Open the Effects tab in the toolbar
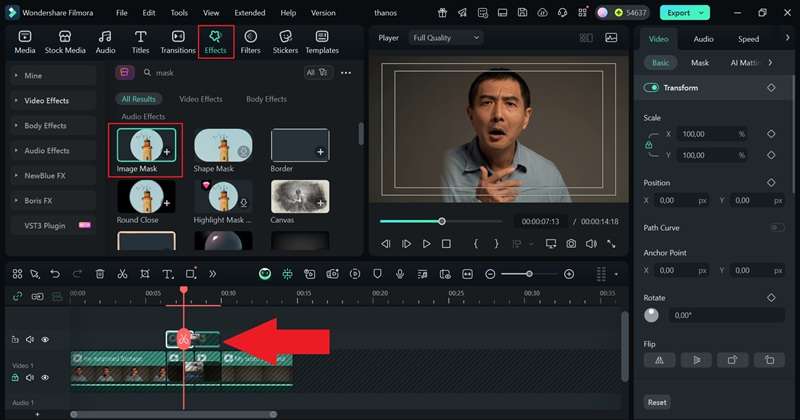Screen dimensions: 800x420 [x=215, y=42]
